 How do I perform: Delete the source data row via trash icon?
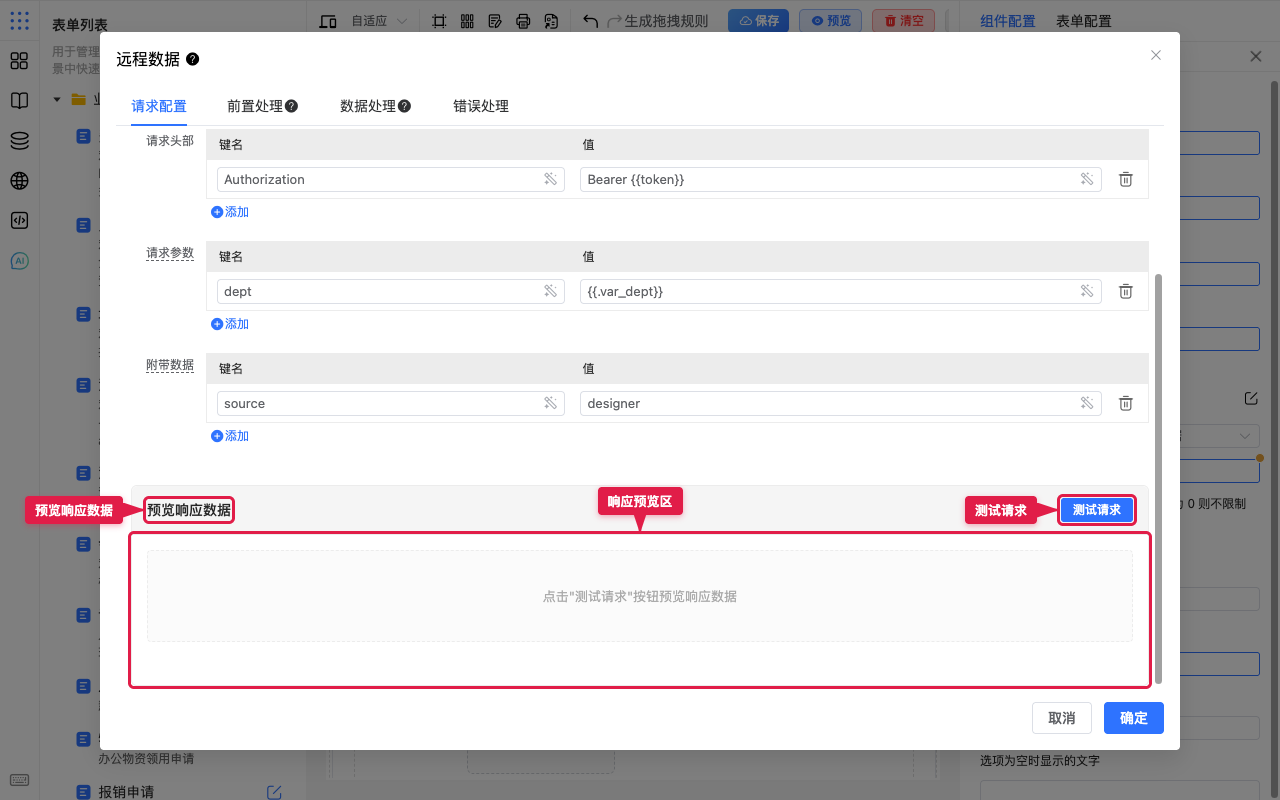1125,403
